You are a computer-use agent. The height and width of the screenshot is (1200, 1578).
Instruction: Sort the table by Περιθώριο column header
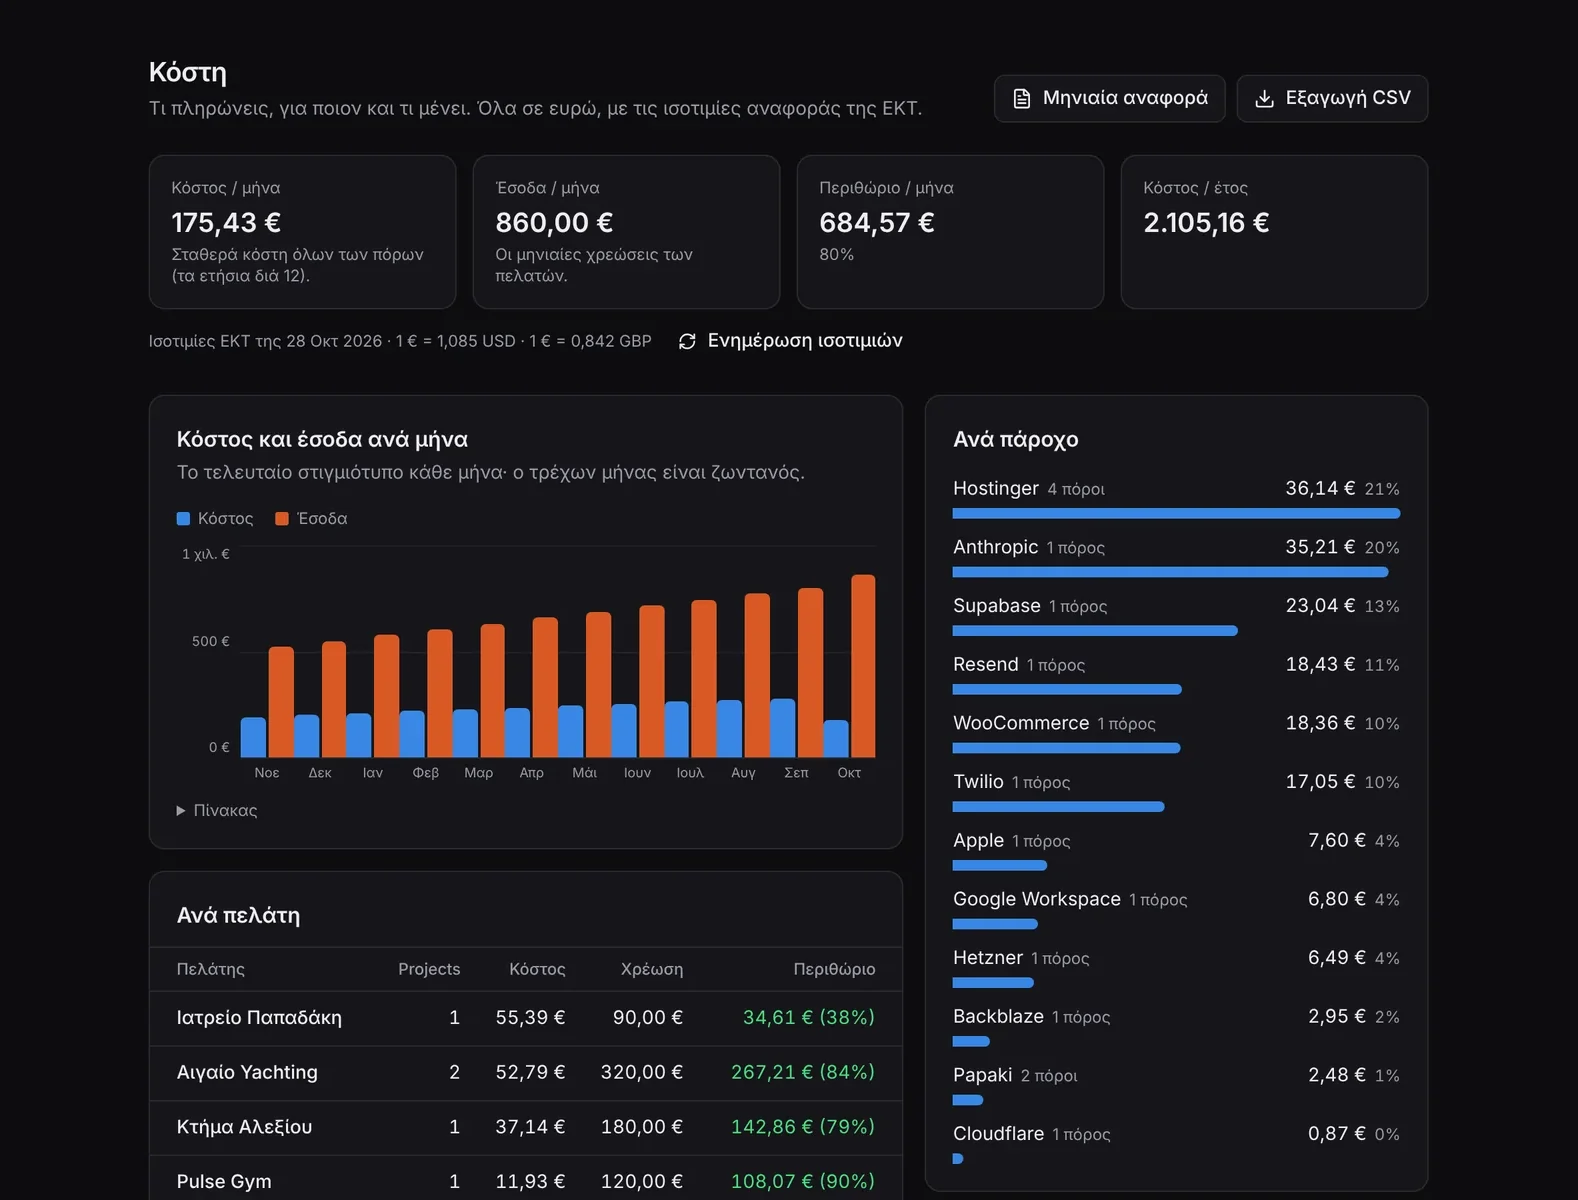point(834,969)
